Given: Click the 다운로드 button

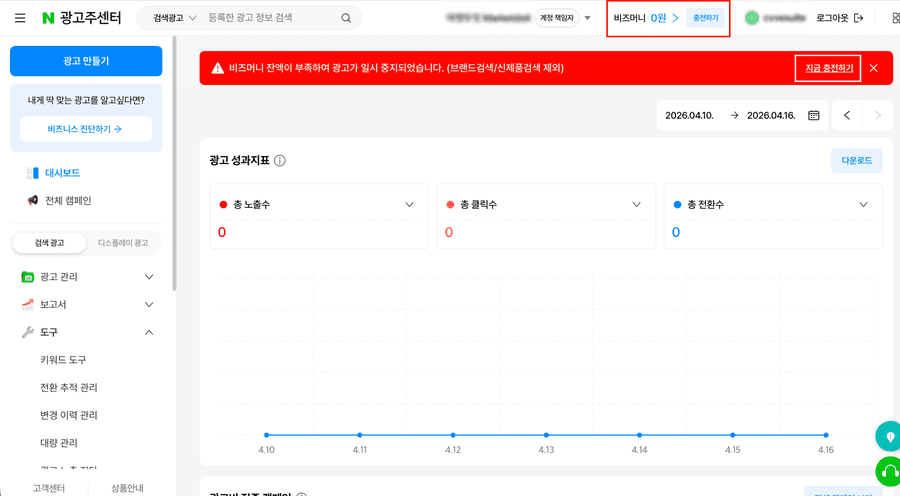Looking at the screenshot, I should pos(856,161).
